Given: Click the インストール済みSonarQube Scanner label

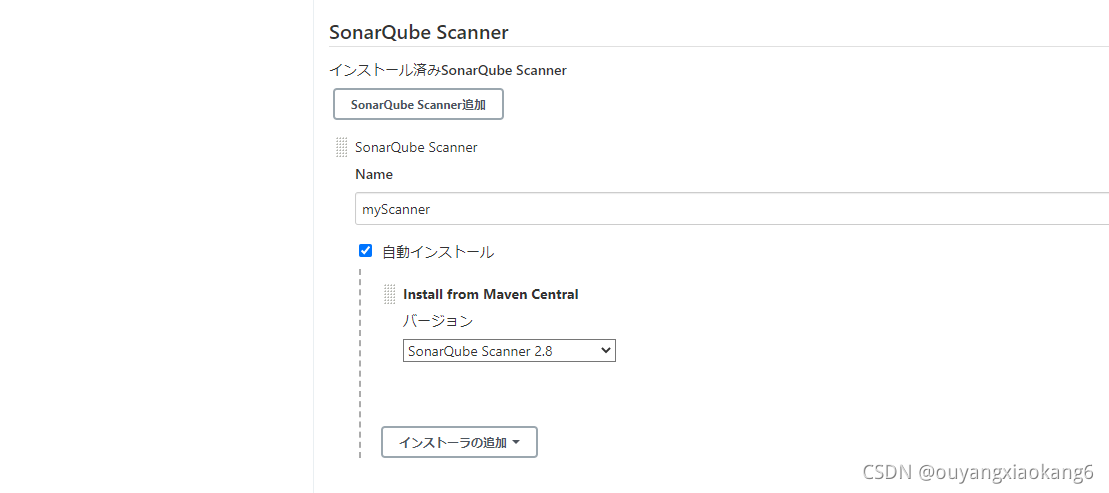Looking at the screenshot, I should coord(448,70).
